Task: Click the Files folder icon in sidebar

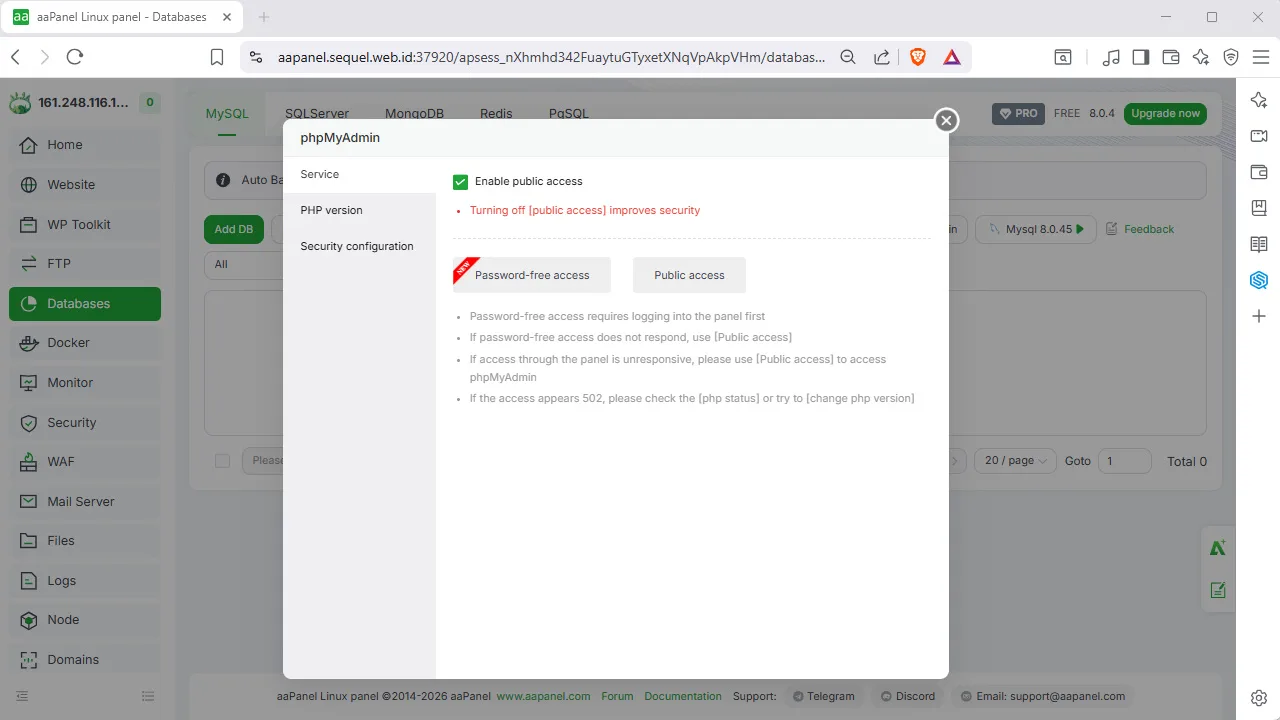Action: point(28,541)
